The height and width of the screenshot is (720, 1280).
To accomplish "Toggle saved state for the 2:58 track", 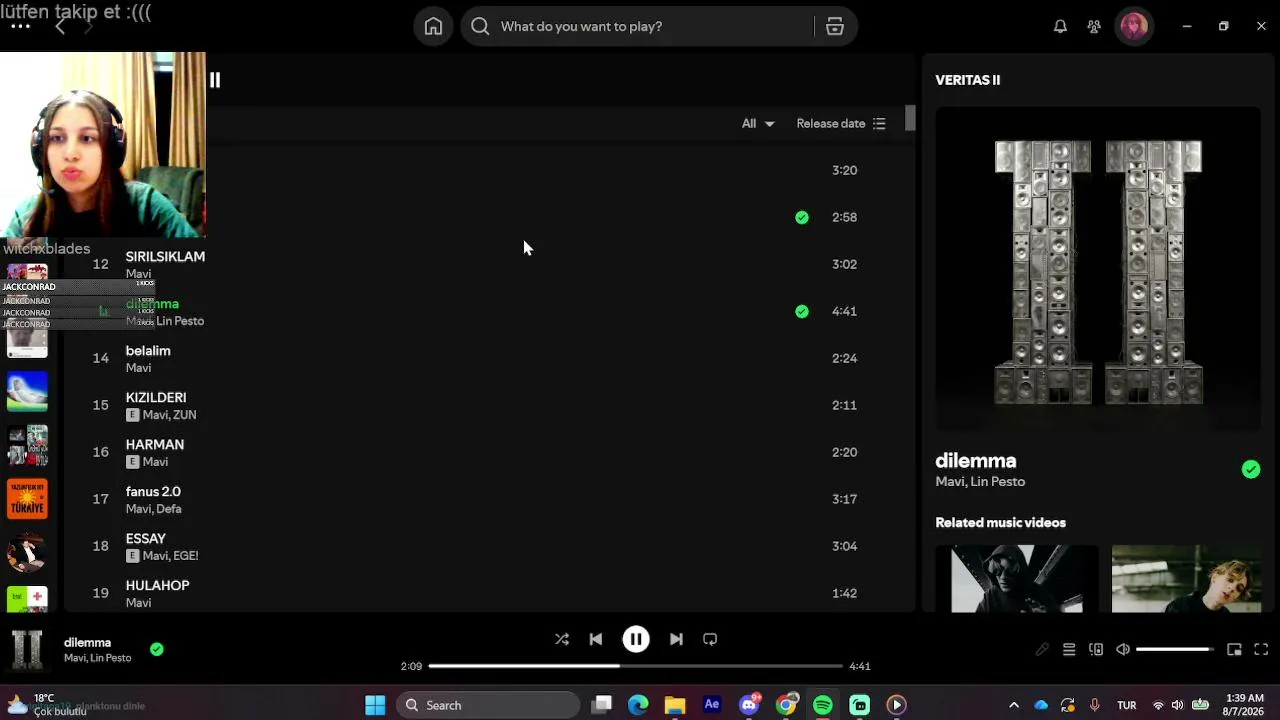I will coord(802,217).
